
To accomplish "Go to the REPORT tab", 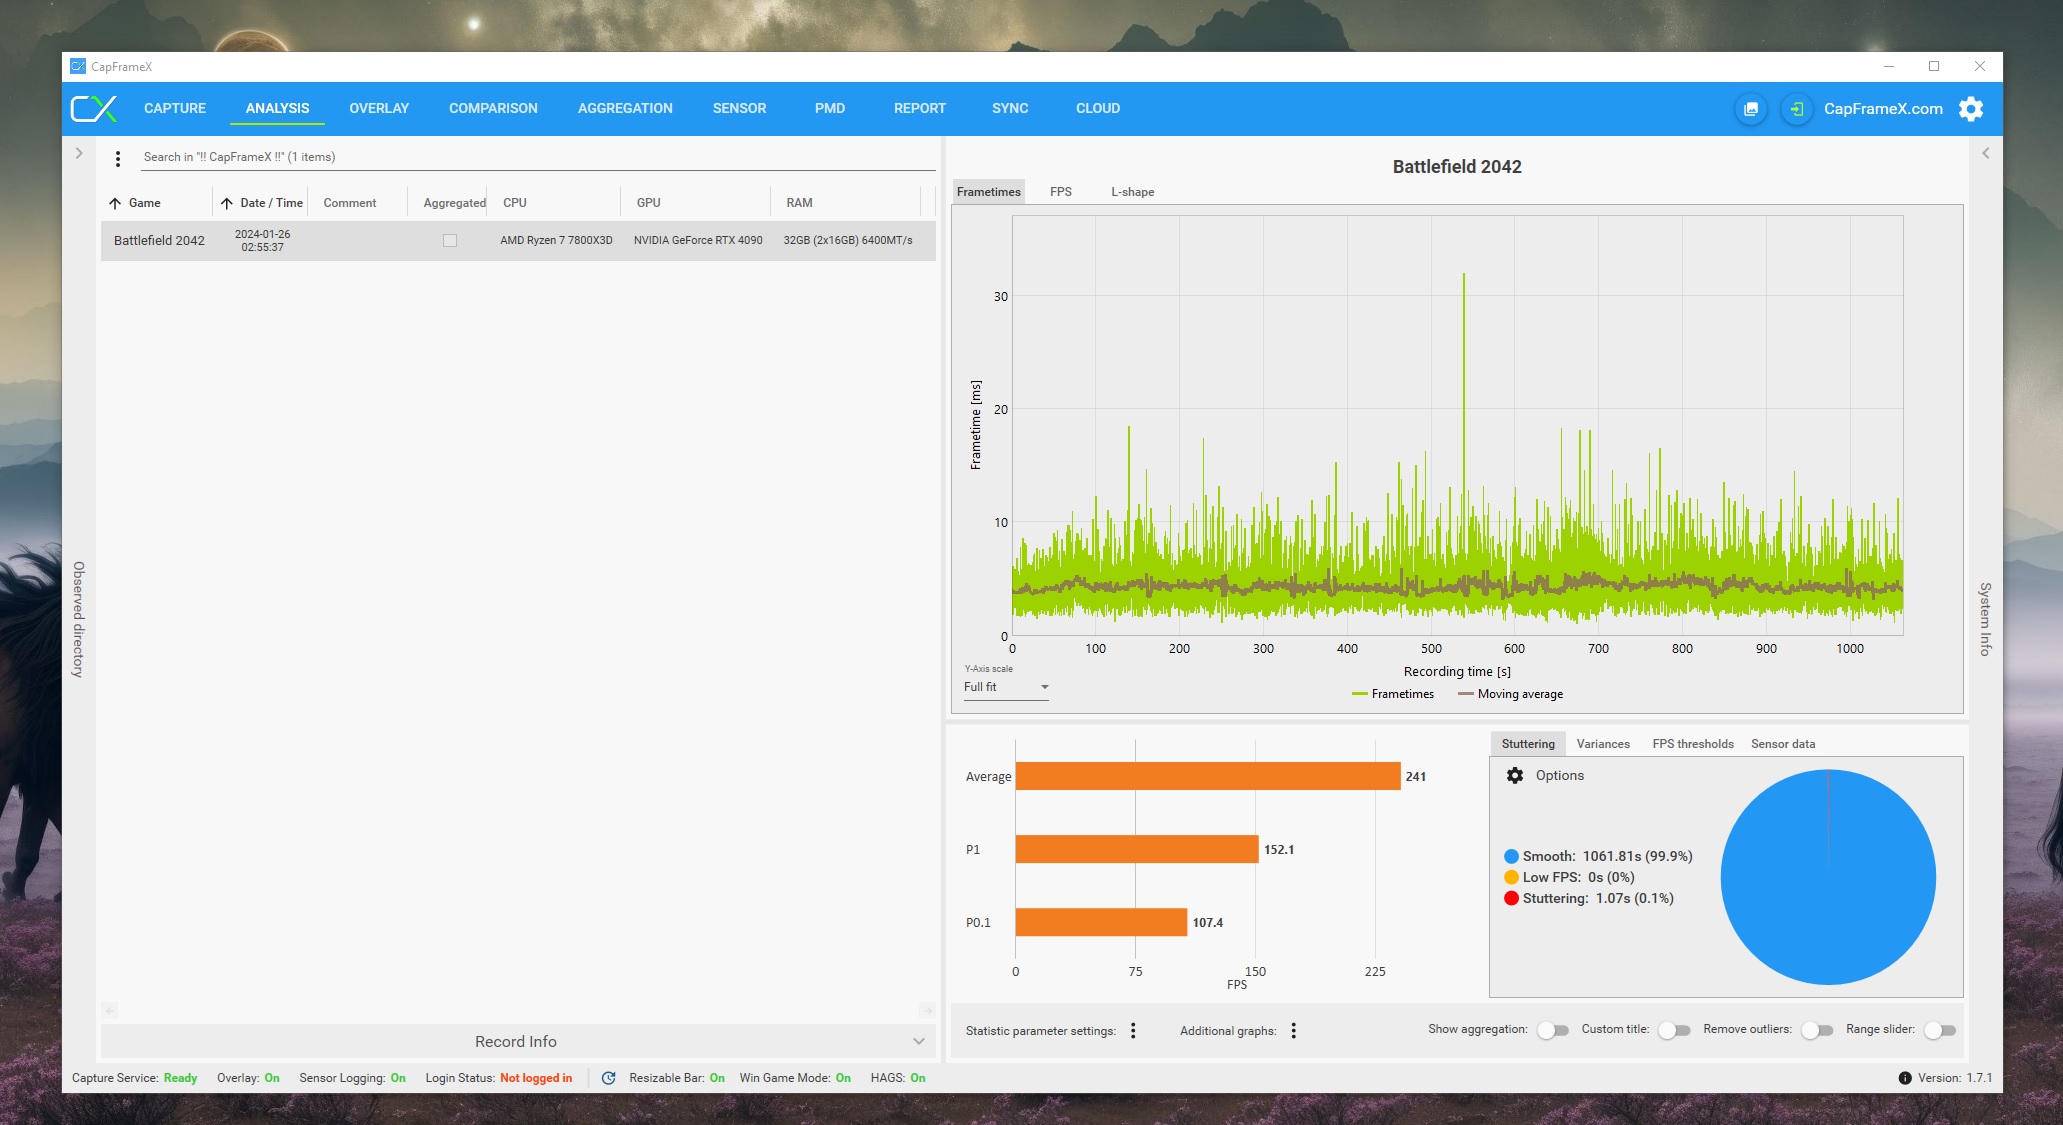I will (920, 108).
